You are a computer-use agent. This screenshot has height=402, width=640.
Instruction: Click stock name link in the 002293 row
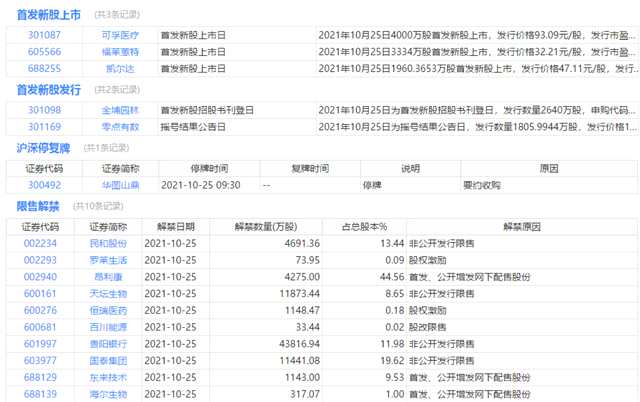[x=108, y=260]
